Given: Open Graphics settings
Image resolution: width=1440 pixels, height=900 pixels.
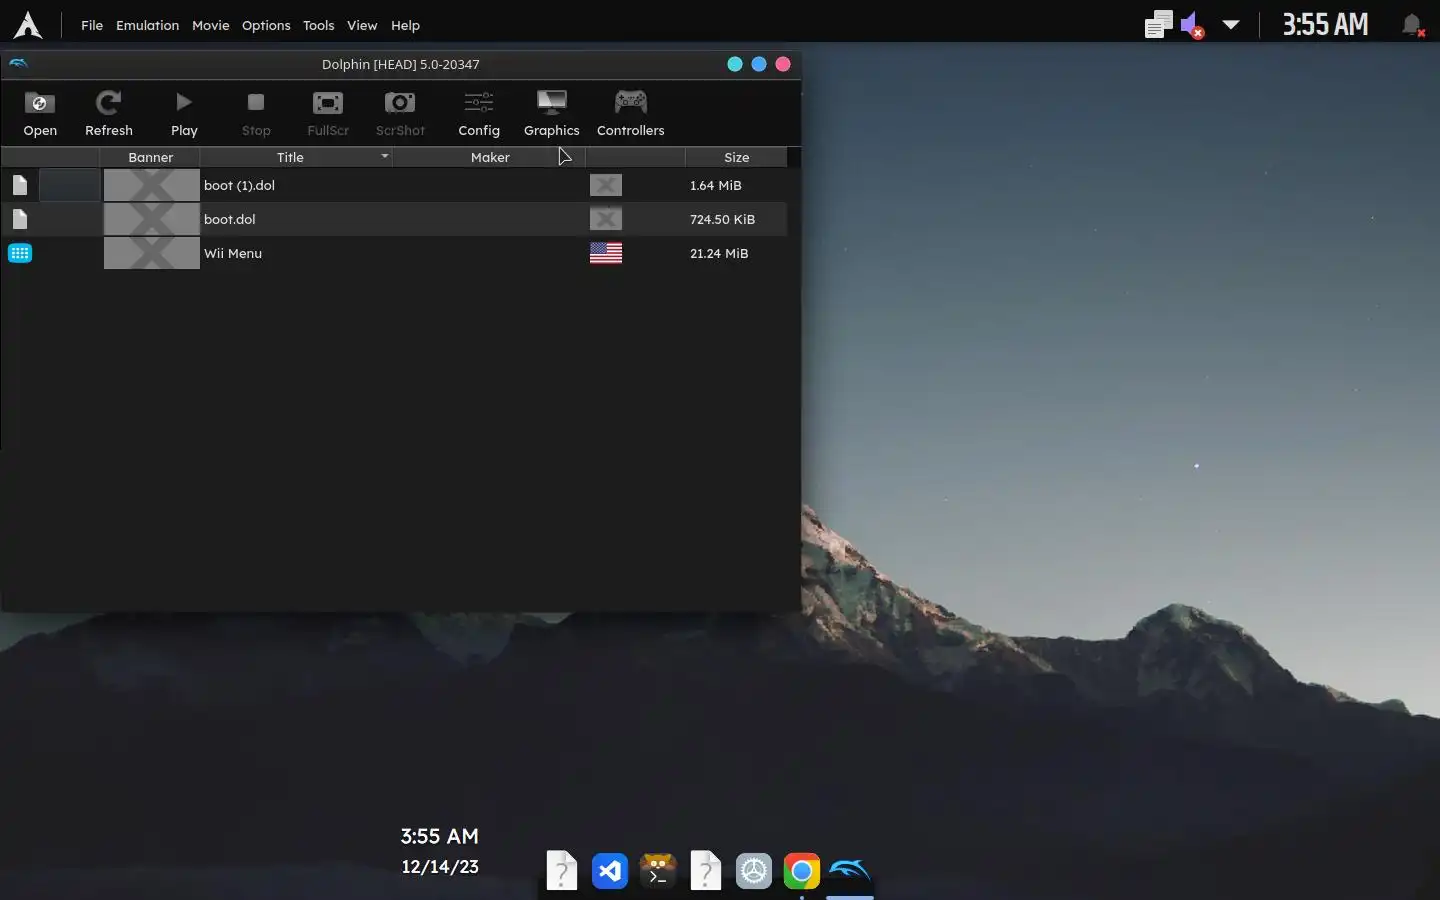Looking at the screenshot, I should pyautogui.click(x=552, y=113).
